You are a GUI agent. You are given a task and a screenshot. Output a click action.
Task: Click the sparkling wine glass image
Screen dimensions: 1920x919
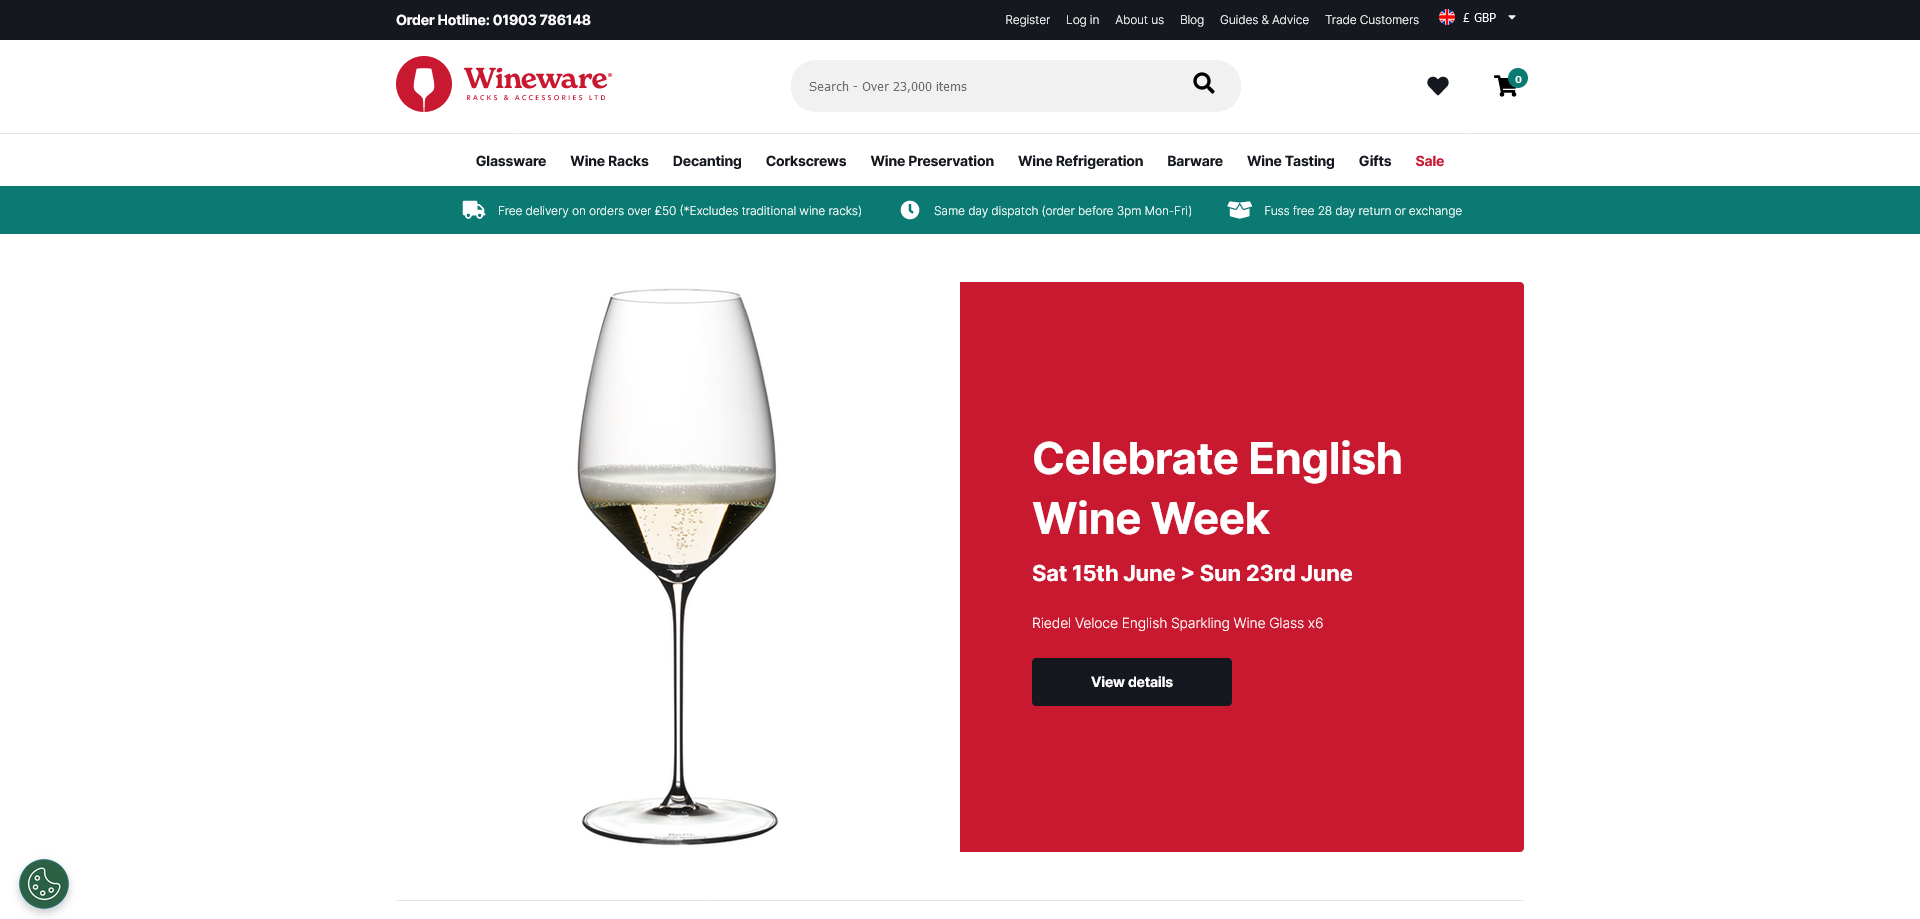679,567
